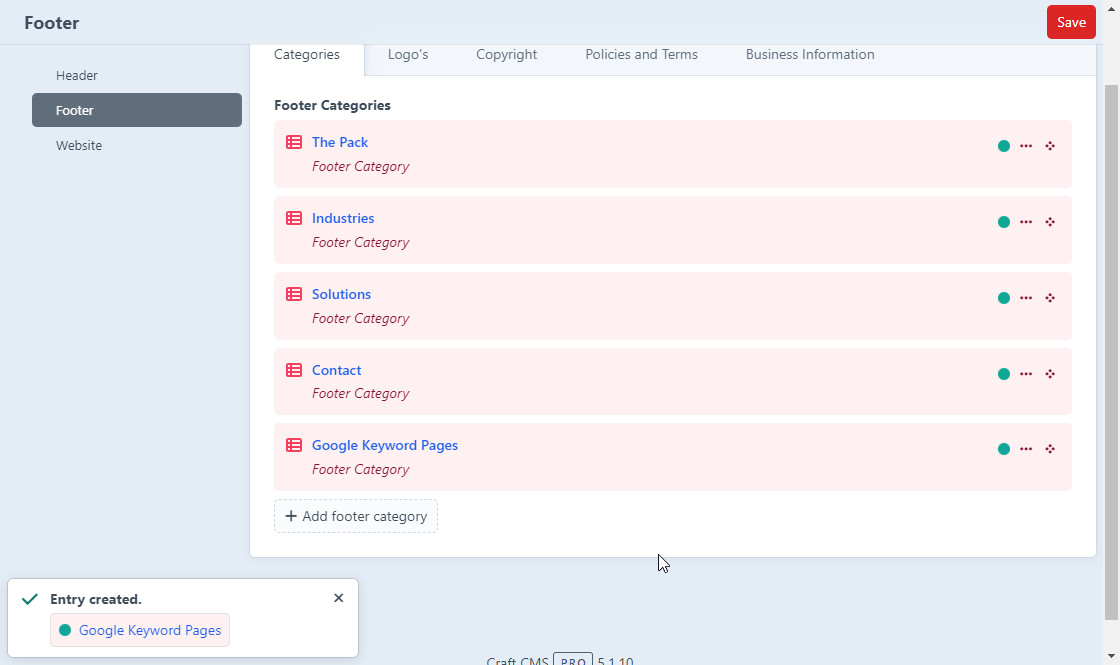Click the enabled status indicator on Industries

pos(1004,222)
